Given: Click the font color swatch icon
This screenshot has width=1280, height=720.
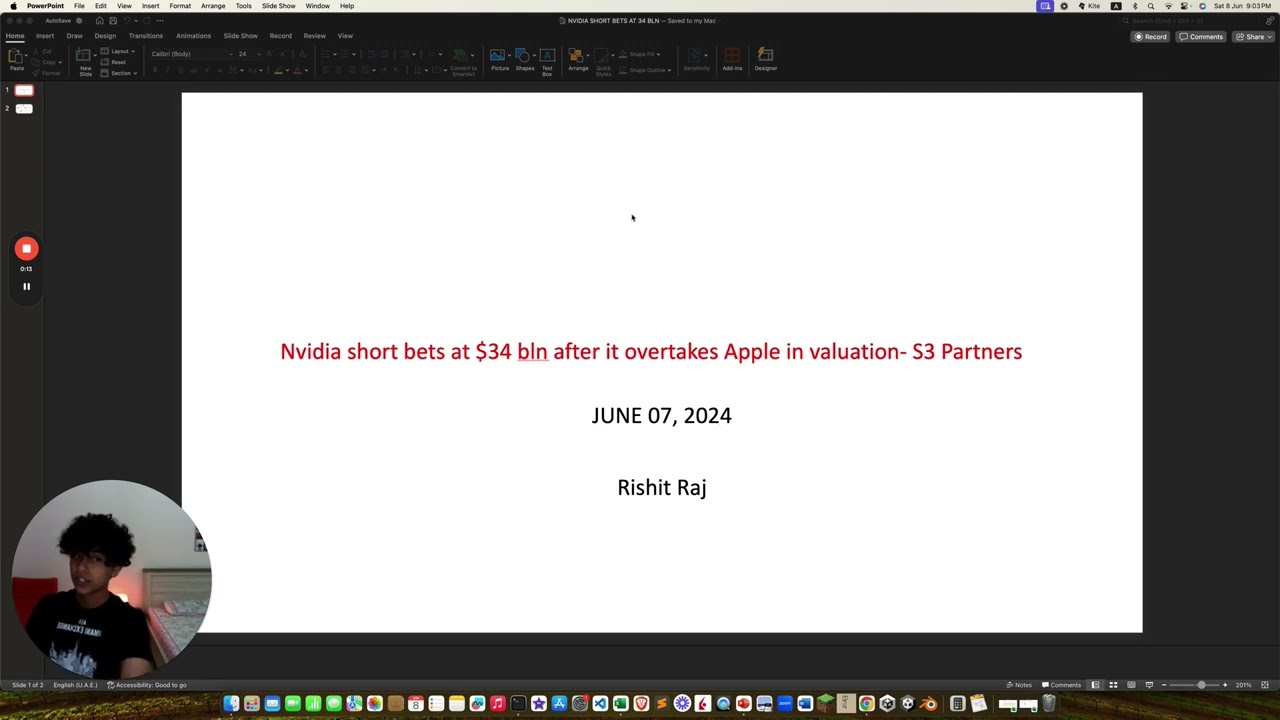Looking at the screenshot, I should pyautogui.click(x=297, y=69).
